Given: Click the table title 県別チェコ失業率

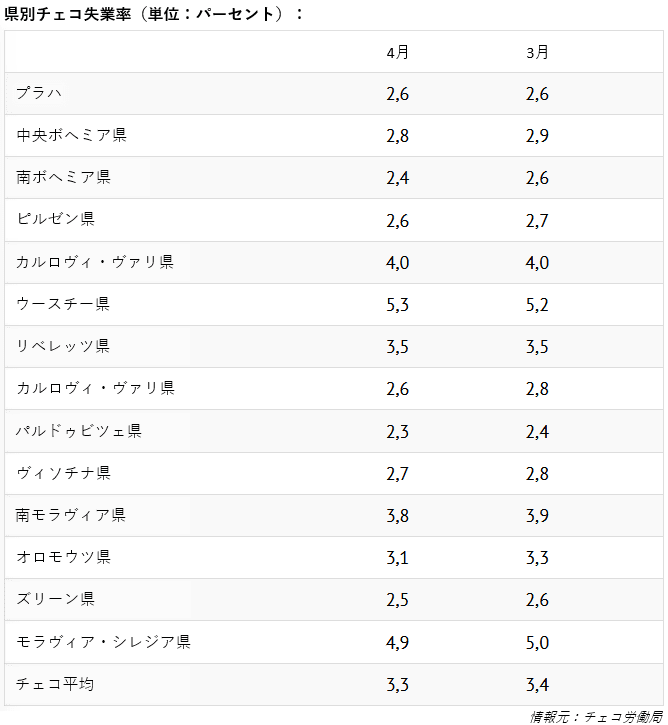Looking at the screenshot, I should 67,14.
